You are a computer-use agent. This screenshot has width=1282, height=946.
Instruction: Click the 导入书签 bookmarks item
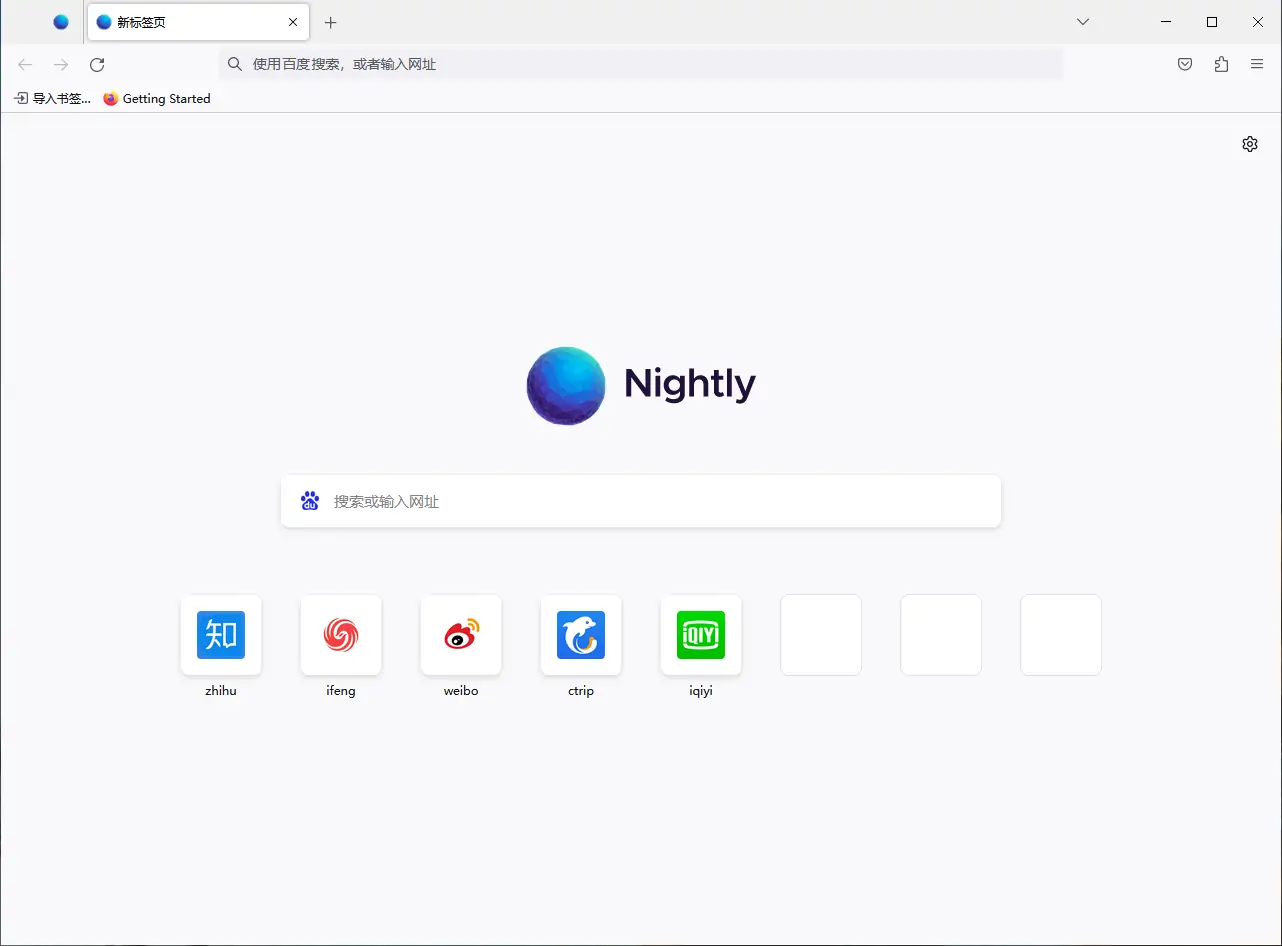coord(50,98)
